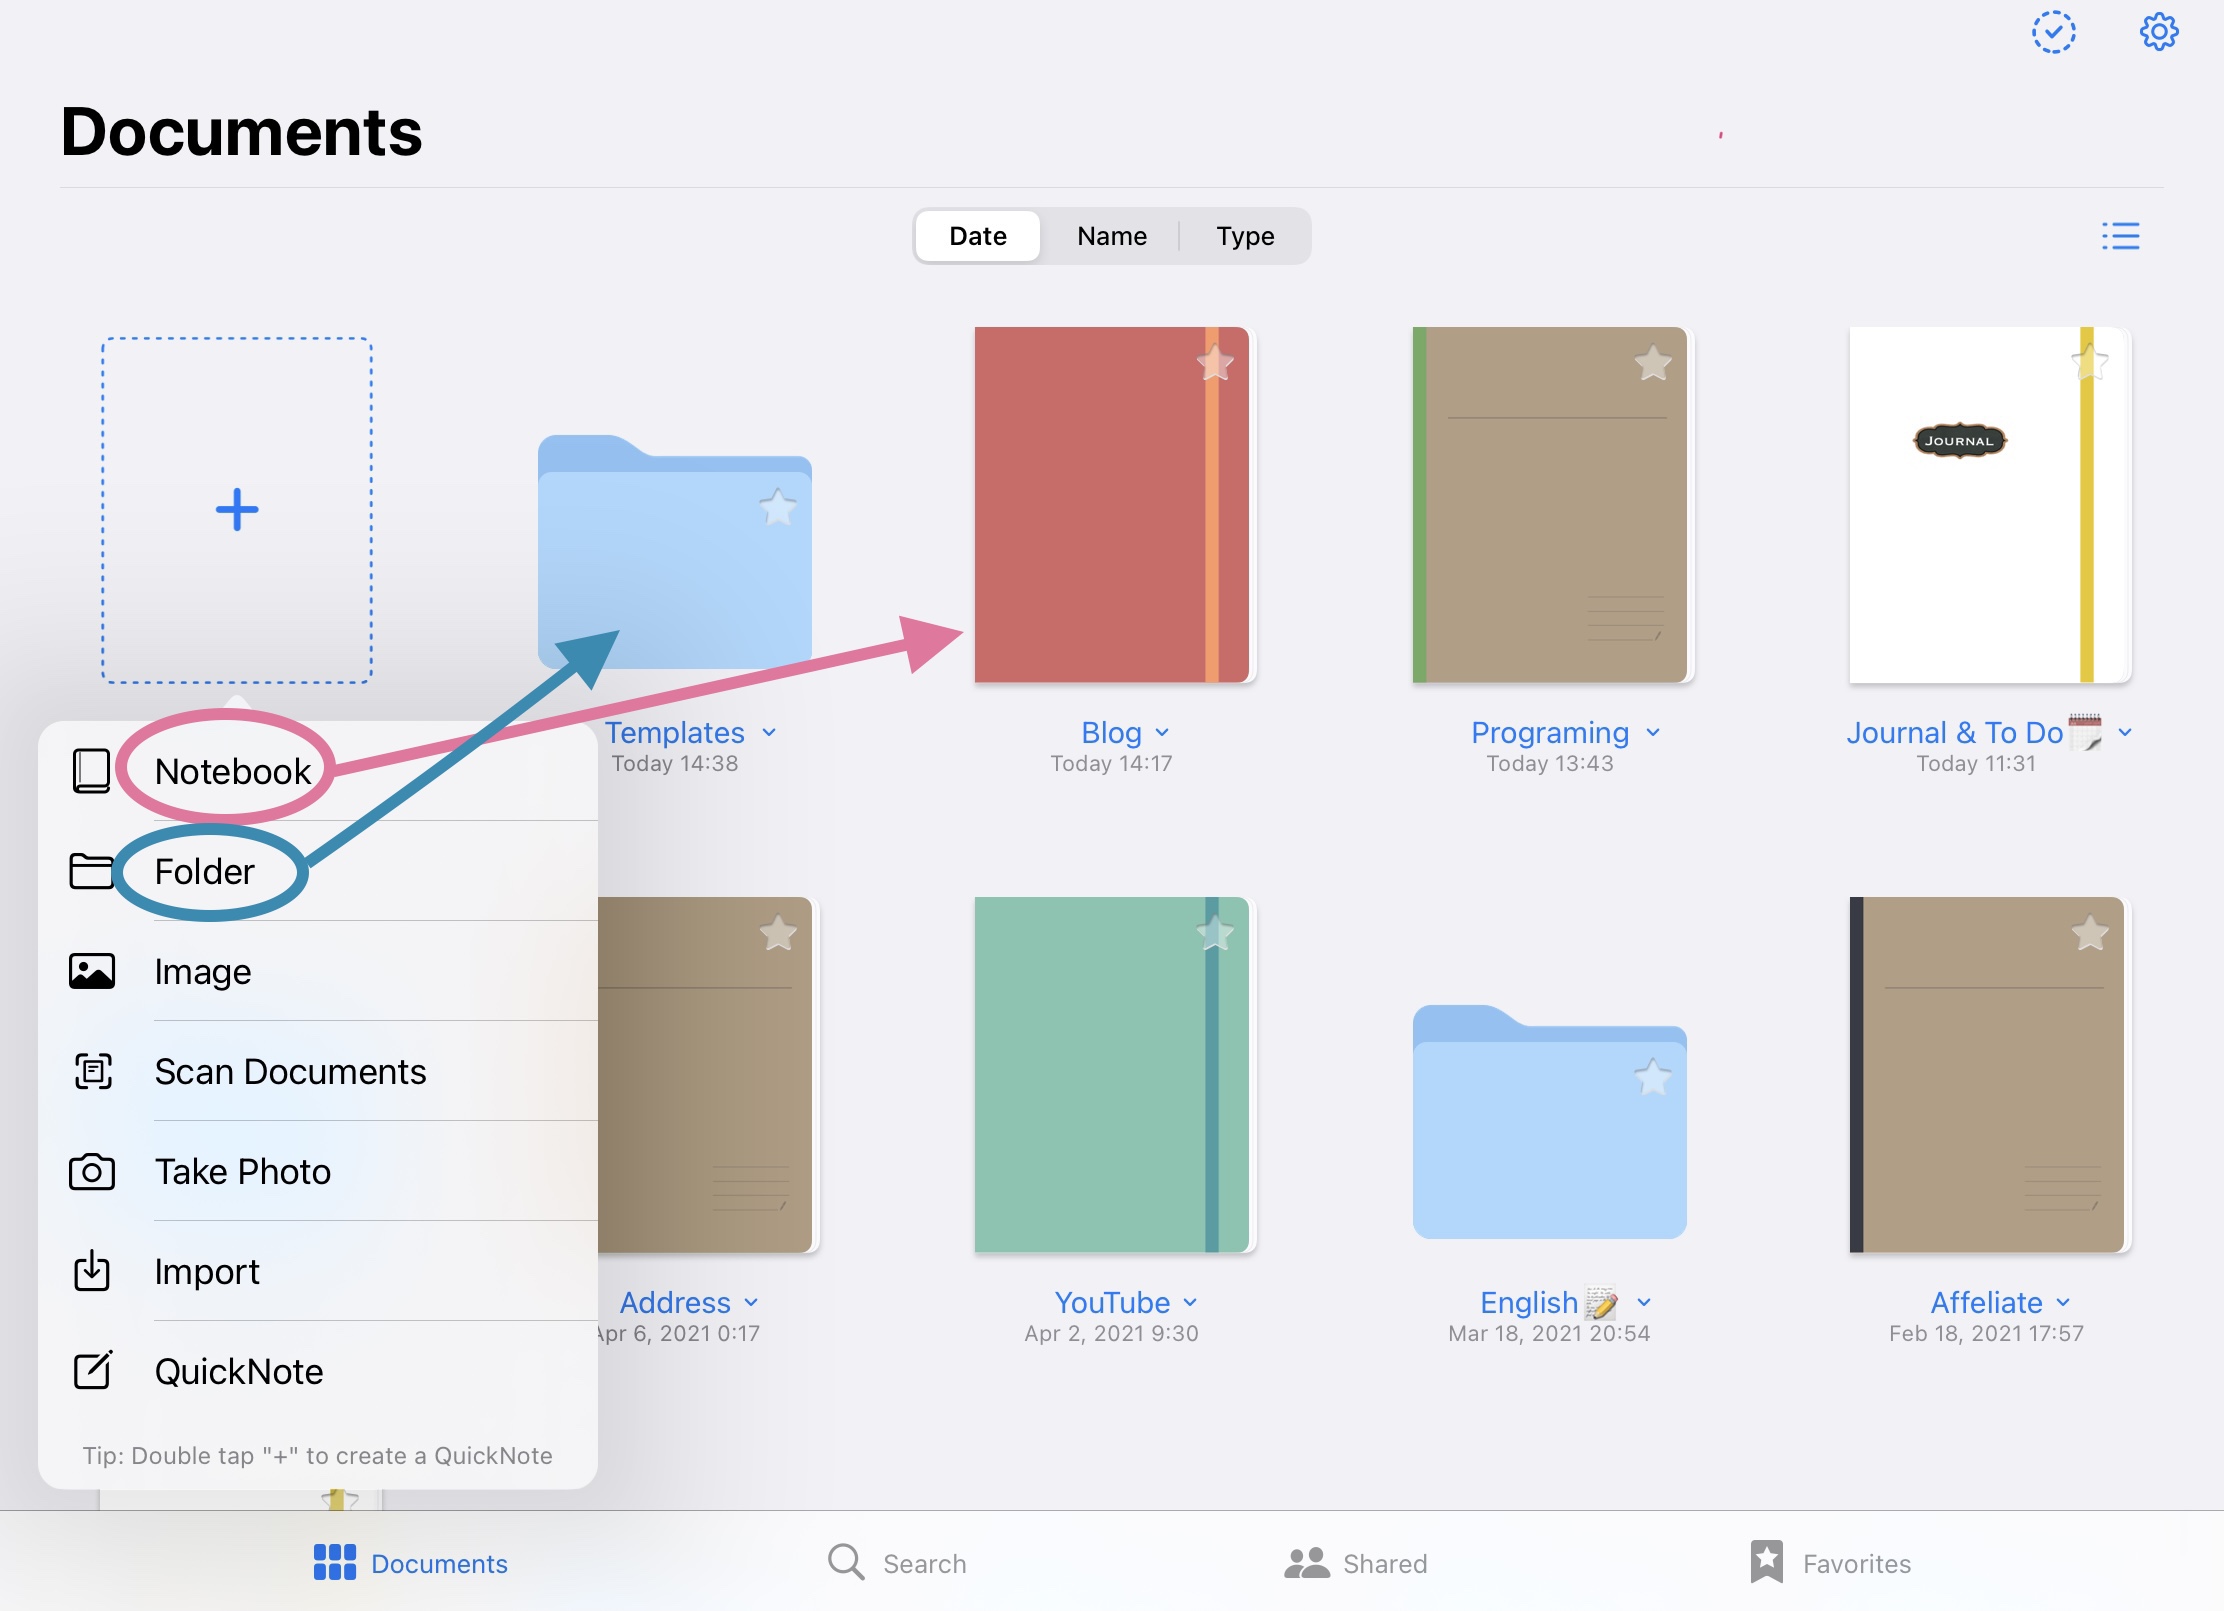
Task: Tap the blue plus new document tile
Action: tap(237, 510)
